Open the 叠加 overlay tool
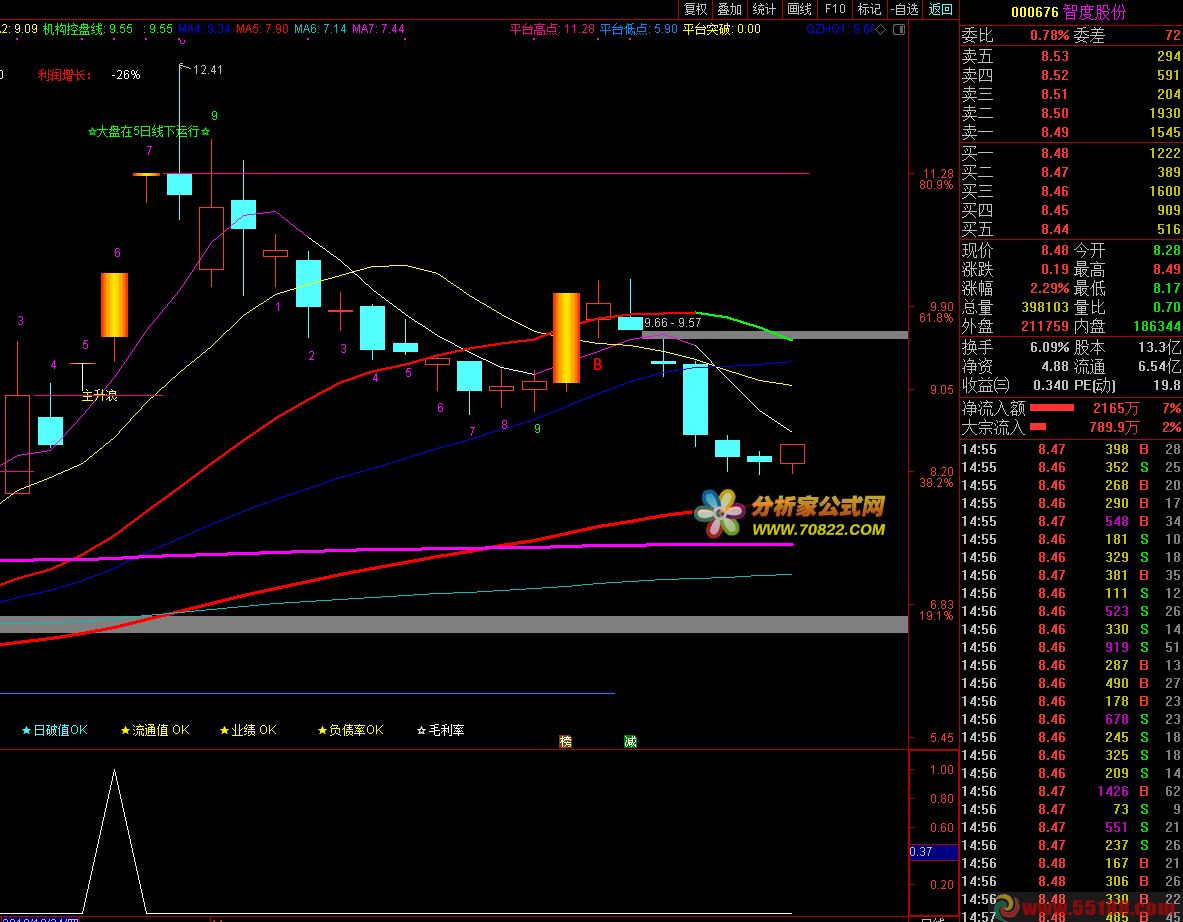 (730, 9)
